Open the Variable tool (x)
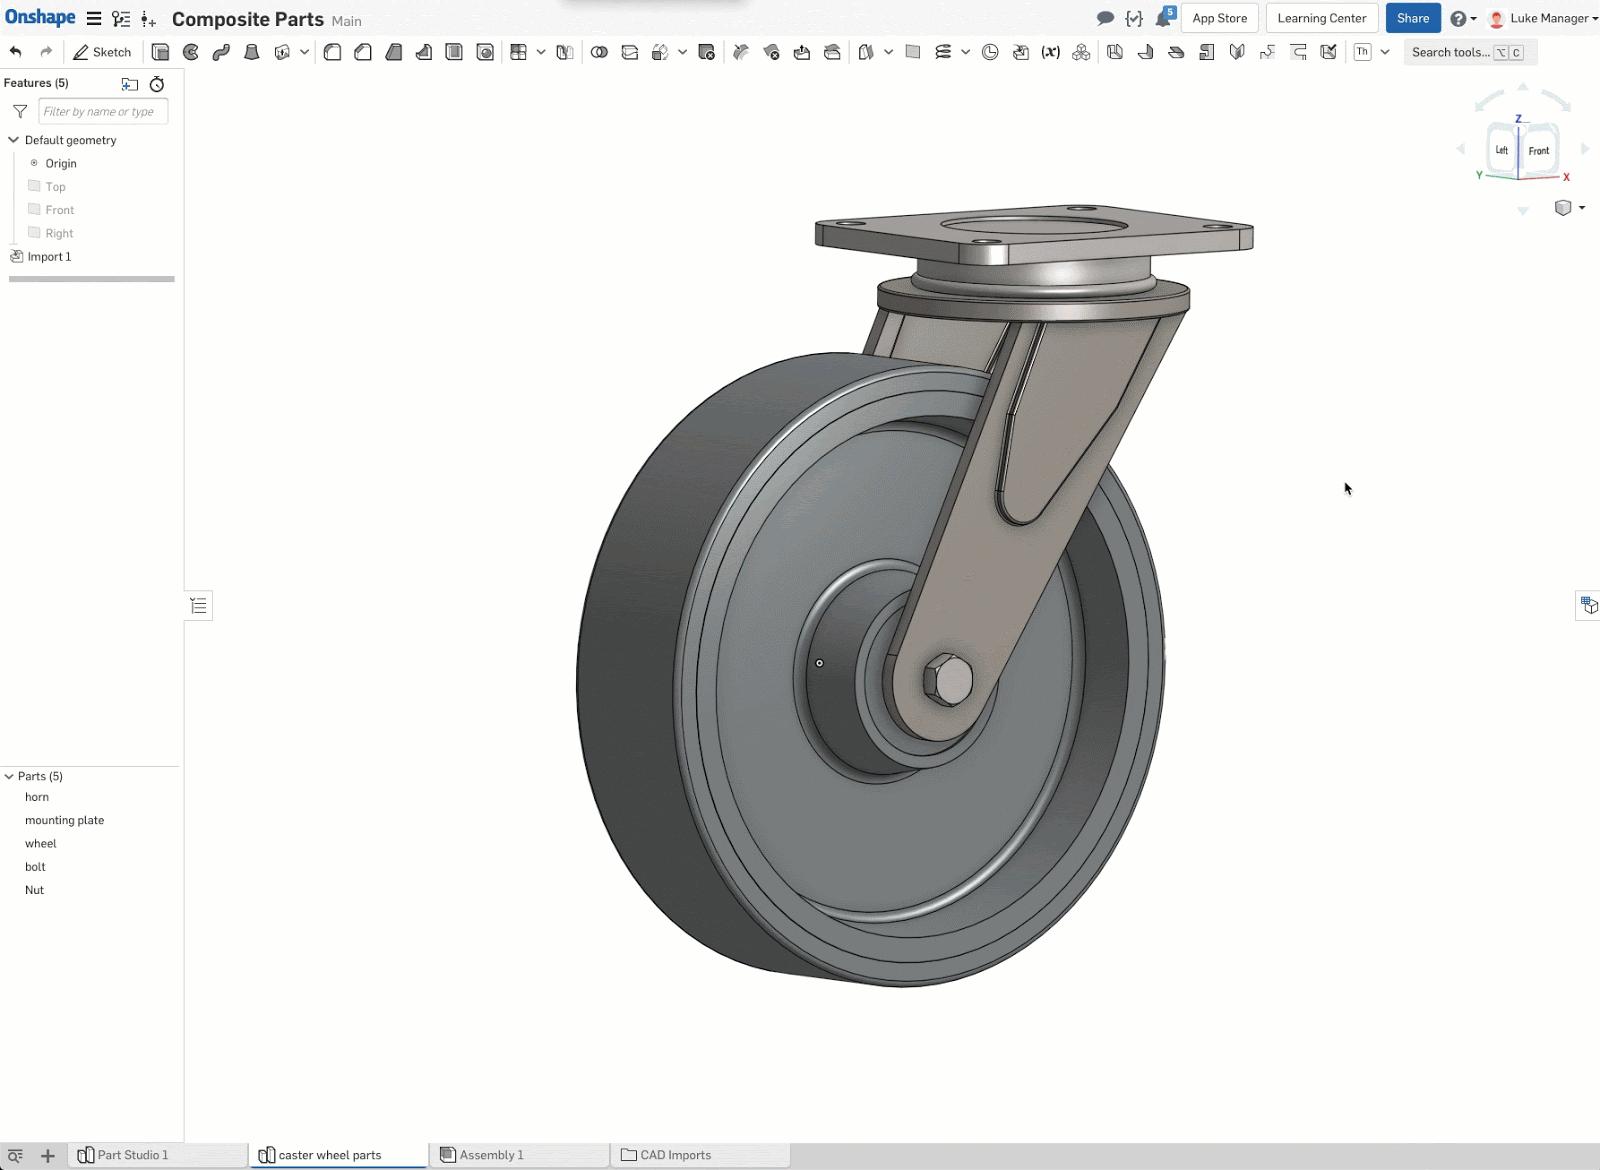Image resolution: width=1600 pixels, height=1170 pixels. click(1050, 52)
